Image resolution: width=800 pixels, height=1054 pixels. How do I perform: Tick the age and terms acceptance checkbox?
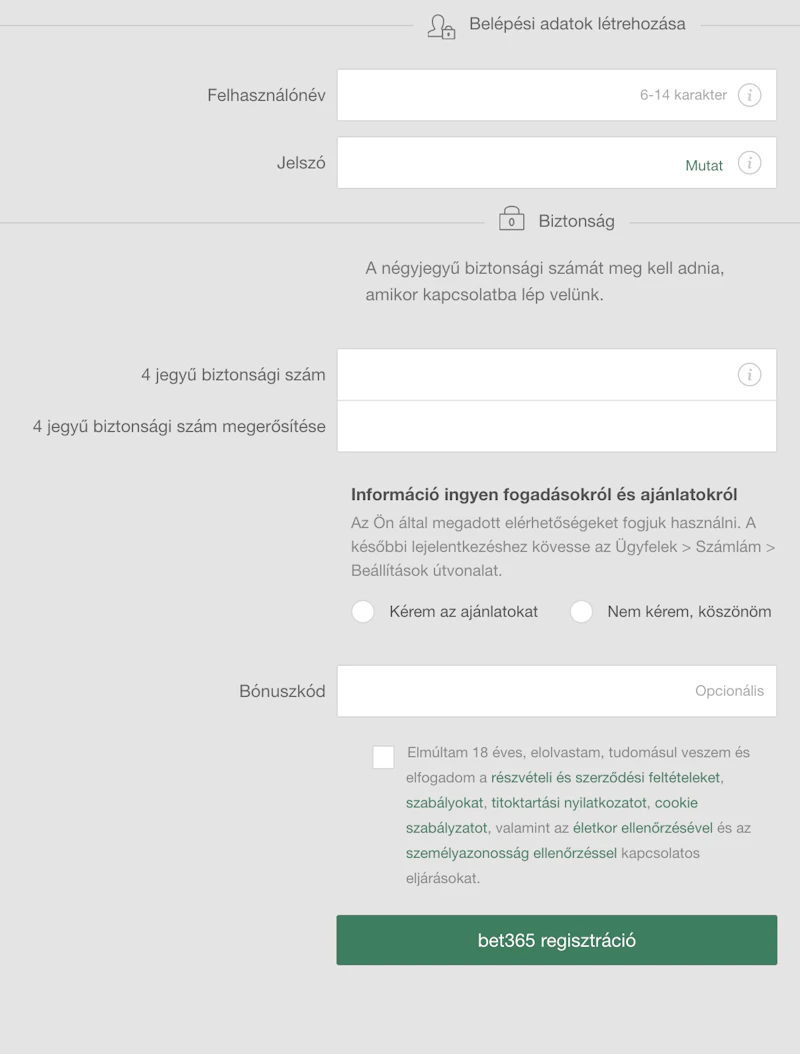(383, 757)
